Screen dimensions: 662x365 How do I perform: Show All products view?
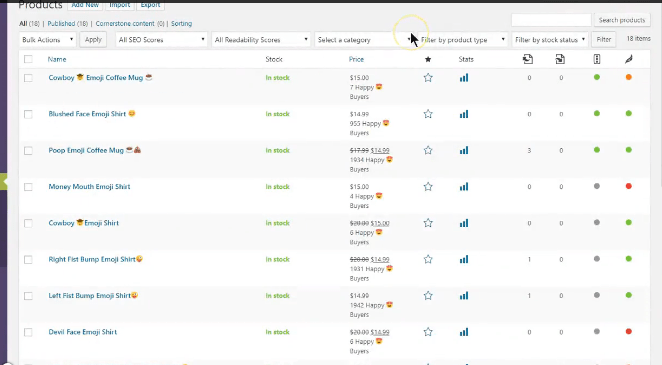[23, 24]
